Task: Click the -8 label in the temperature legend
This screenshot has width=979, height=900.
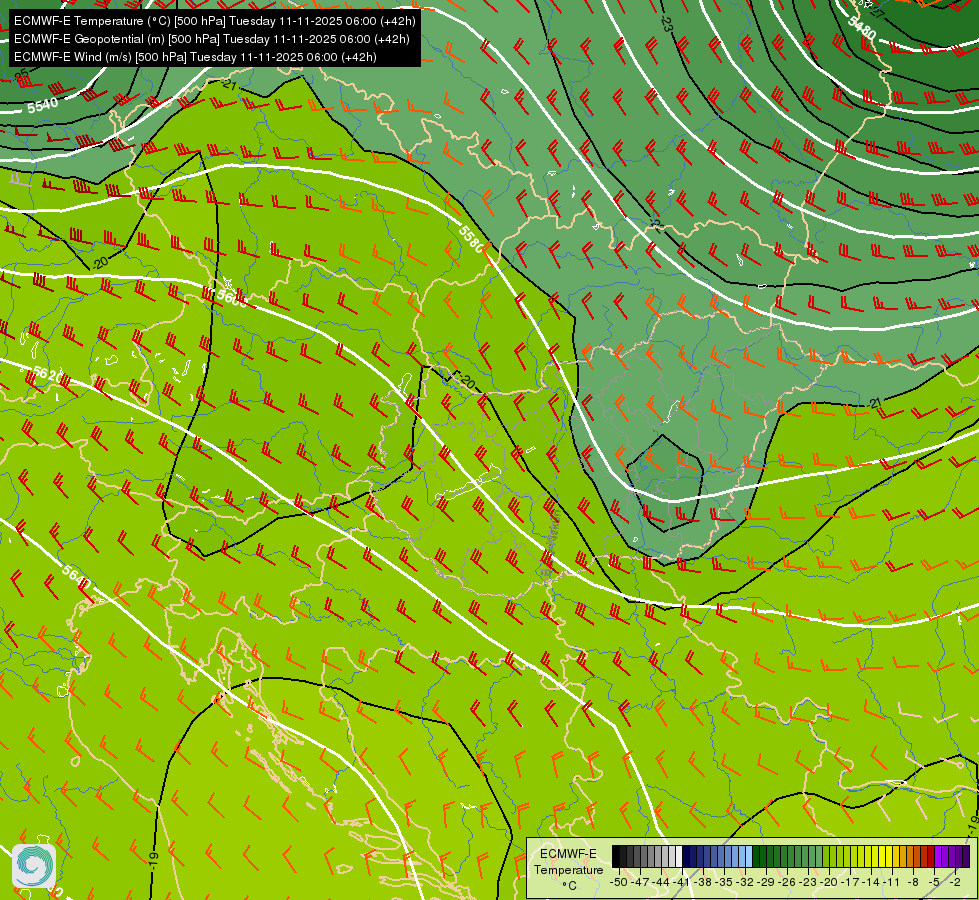Action: click(913, 882)
